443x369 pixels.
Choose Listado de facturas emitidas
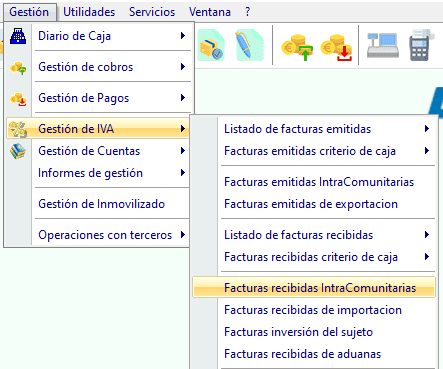(x=314, y=129)
